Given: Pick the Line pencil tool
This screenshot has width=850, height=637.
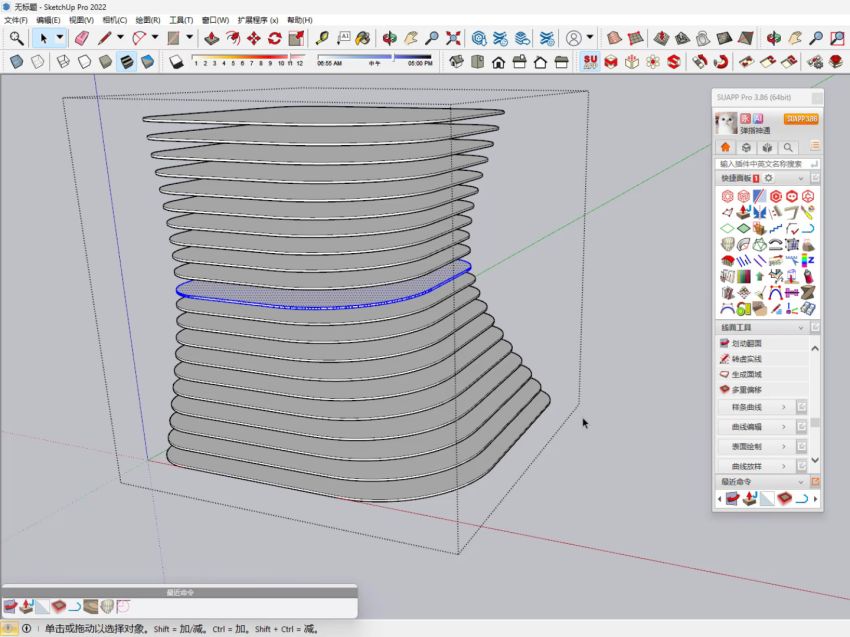Looking at the screenshot, I should [104, 38].
